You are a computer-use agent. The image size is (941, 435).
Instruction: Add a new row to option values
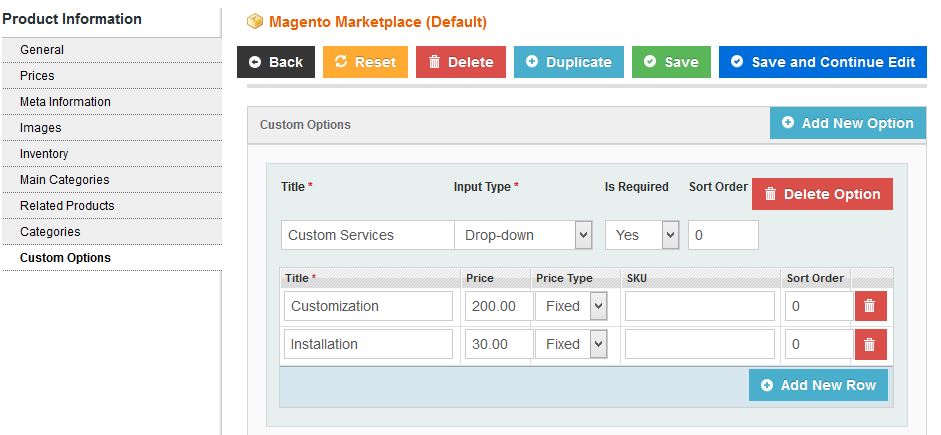[819, 385]
